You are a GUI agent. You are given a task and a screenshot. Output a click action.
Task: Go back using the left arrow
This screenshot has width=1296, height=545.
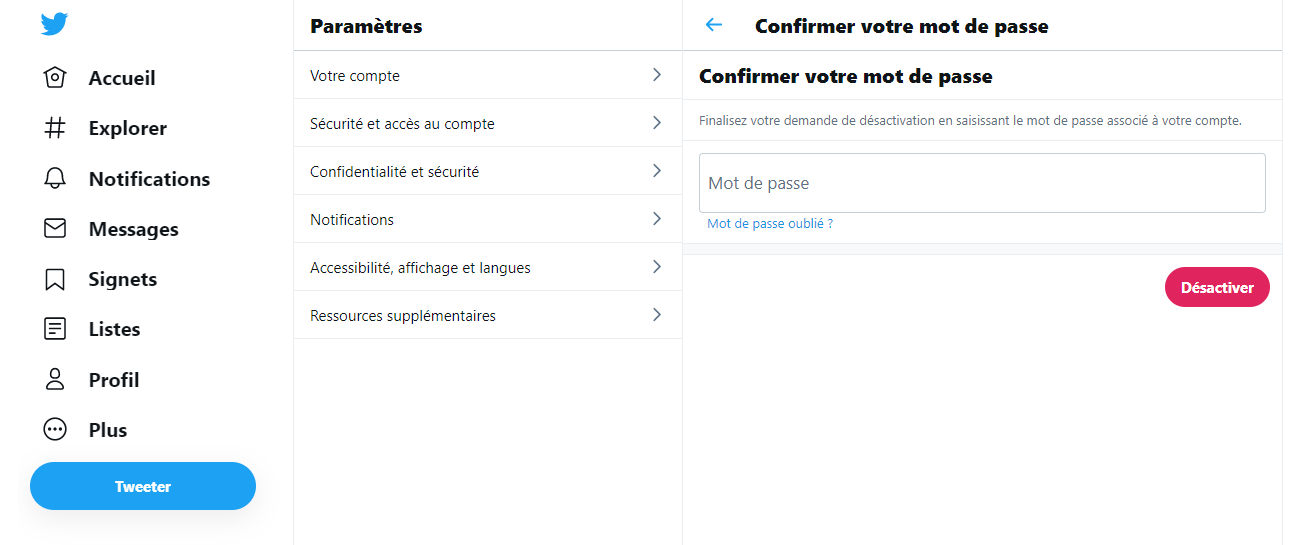(x=714, y=25)
